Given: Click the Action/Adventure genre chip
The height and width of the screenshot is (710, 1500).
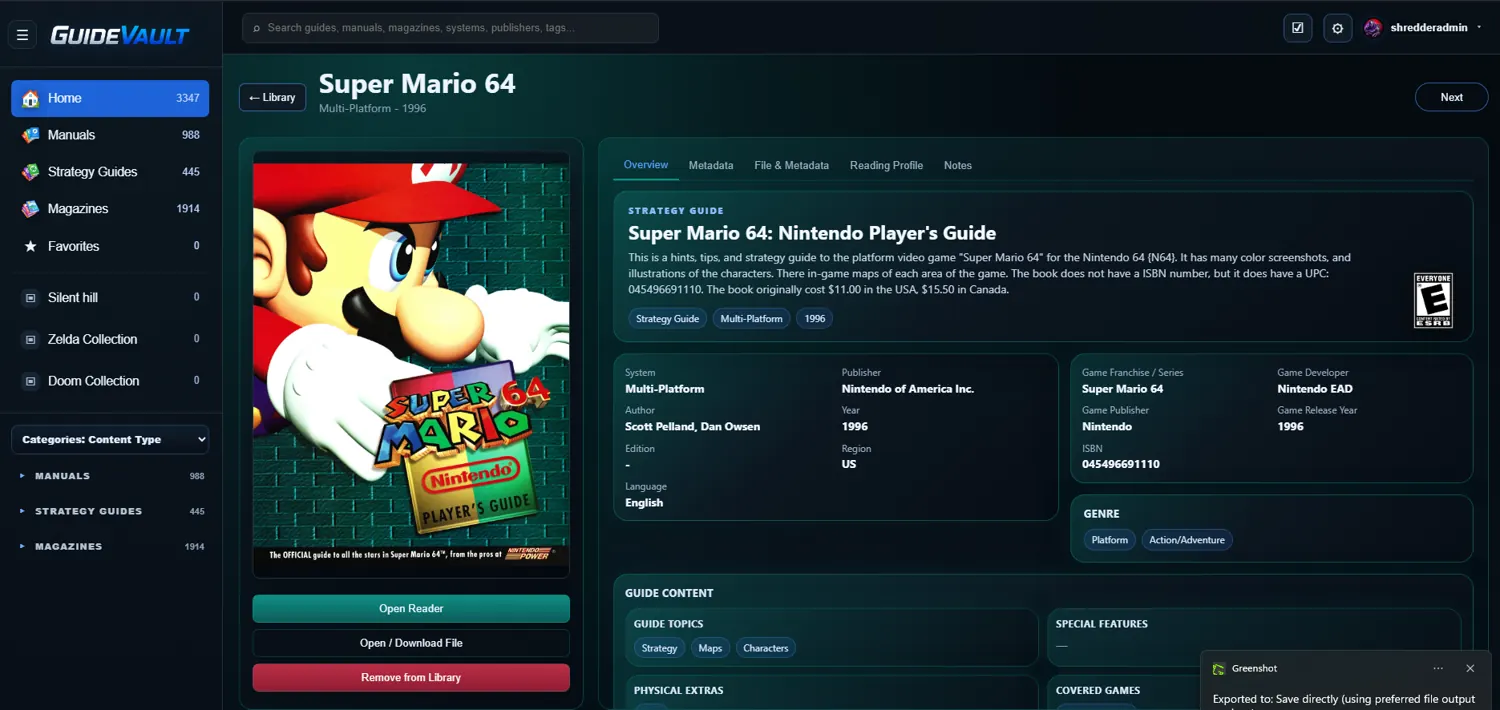Looking at the screenshot, I should click(x=1187, y=540).
